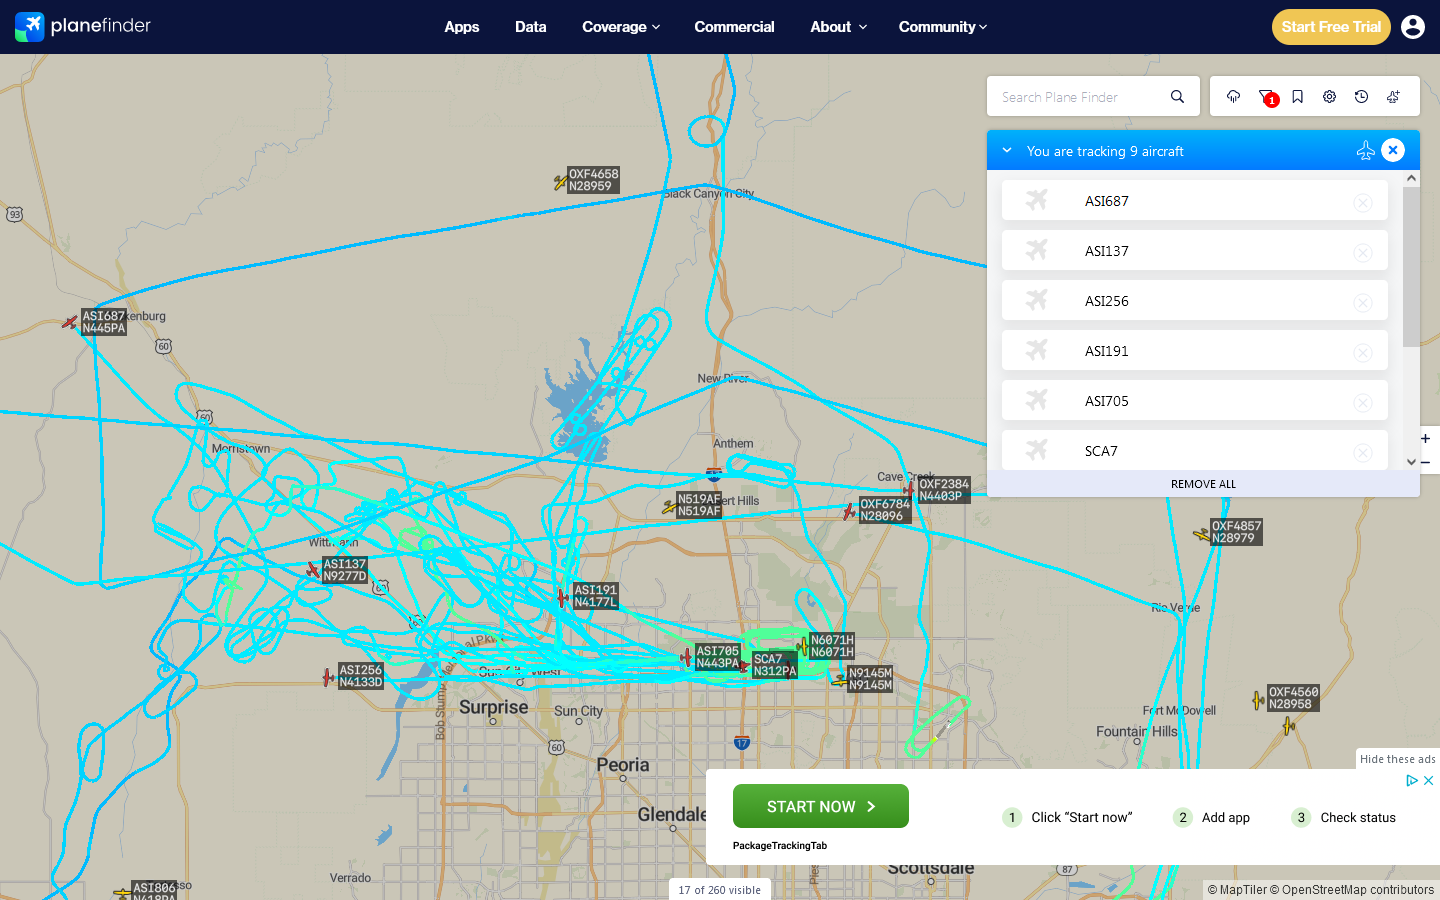Select the N9145M aircraft marker

click(x=838, y=680)
